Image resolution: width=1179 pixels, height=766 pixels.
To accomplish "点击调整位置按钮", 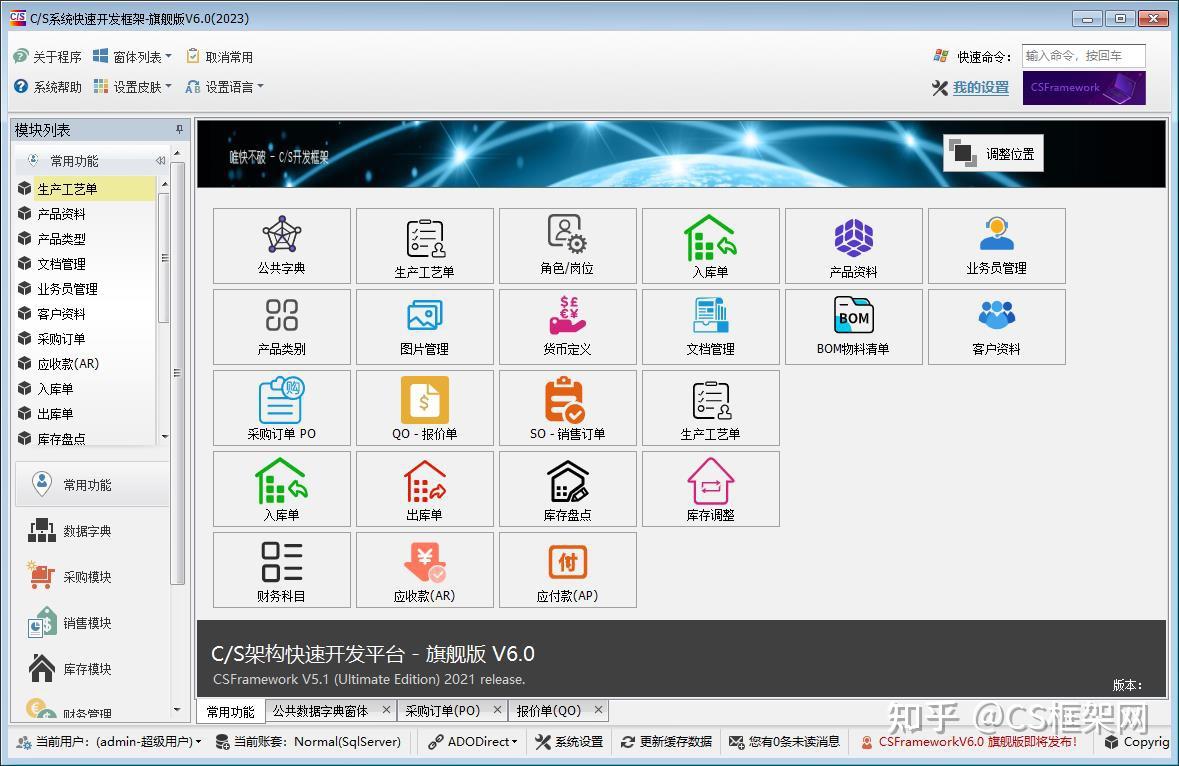I will pos(992,152).
